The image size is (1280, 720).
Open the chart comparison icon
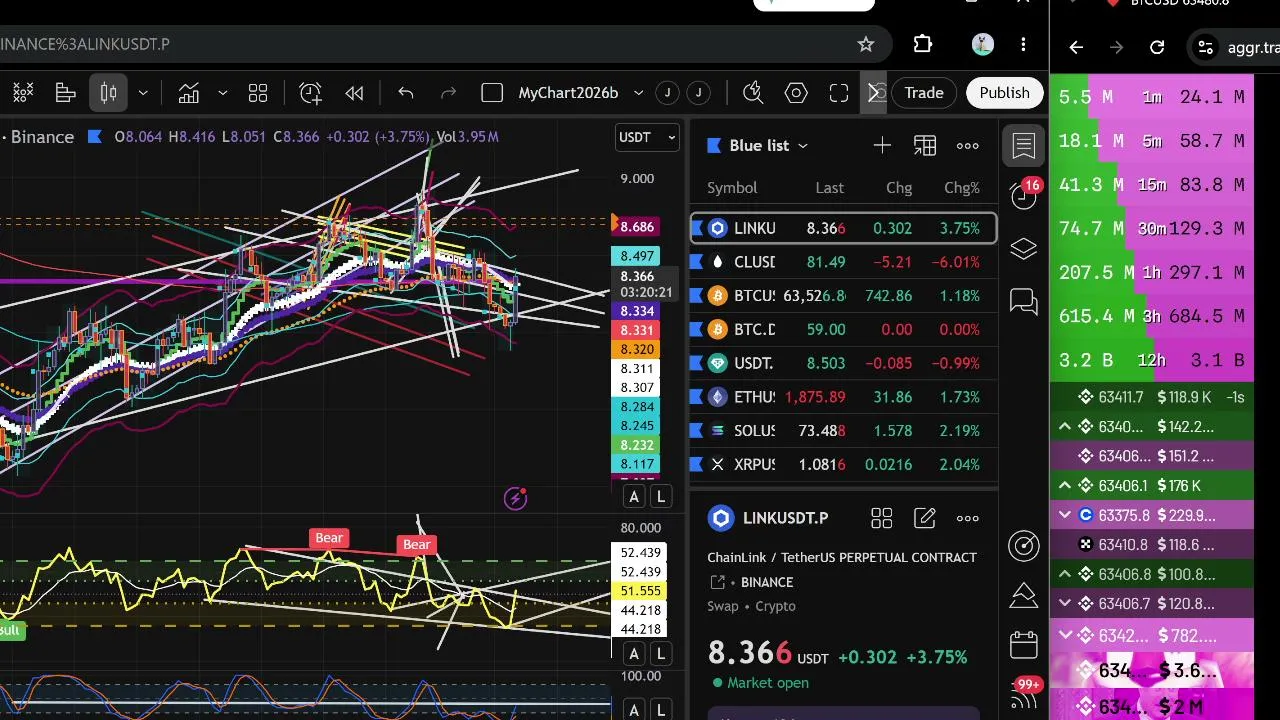pyautogui.click(x=189, y=93)
